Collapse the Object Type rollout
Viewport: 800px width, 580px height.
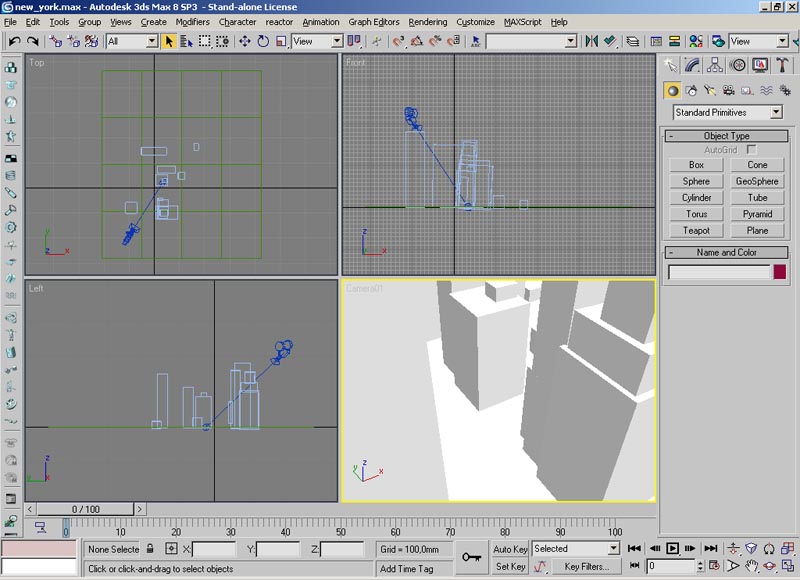727,136
